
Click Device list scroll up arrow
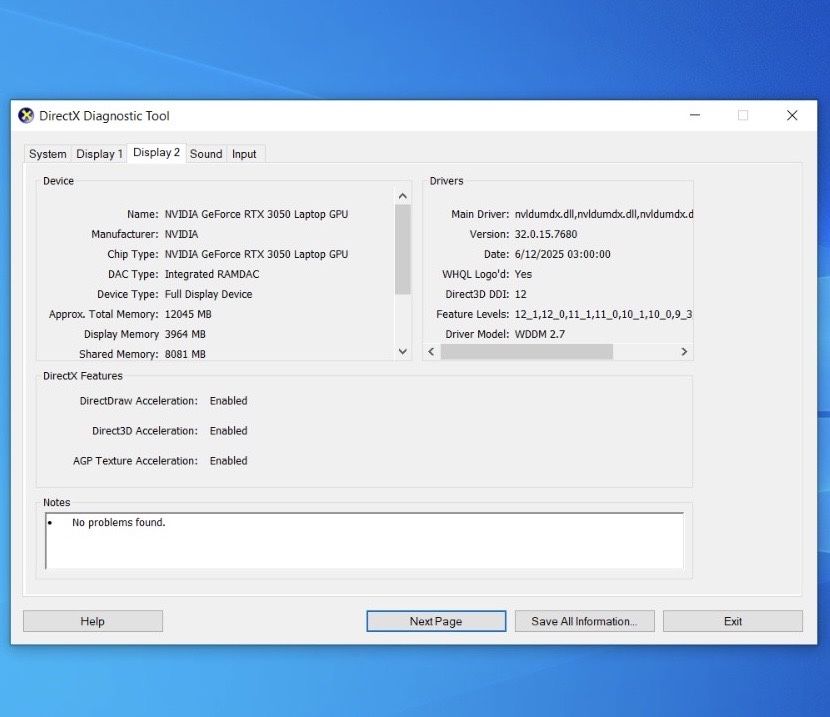pyautogui.click(x=403, y=196)
